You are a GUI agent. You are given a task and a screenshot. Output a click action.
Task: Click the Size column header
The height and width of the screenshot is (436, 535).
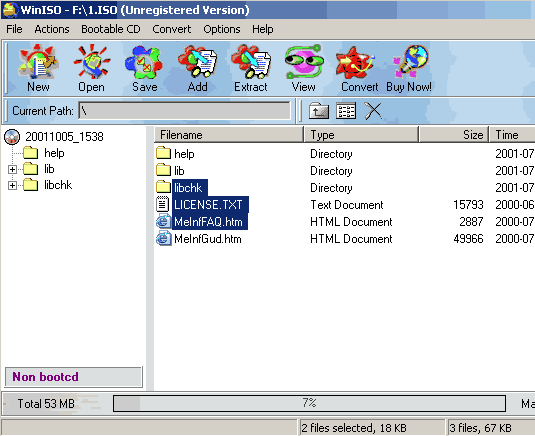tap(453, 135)
